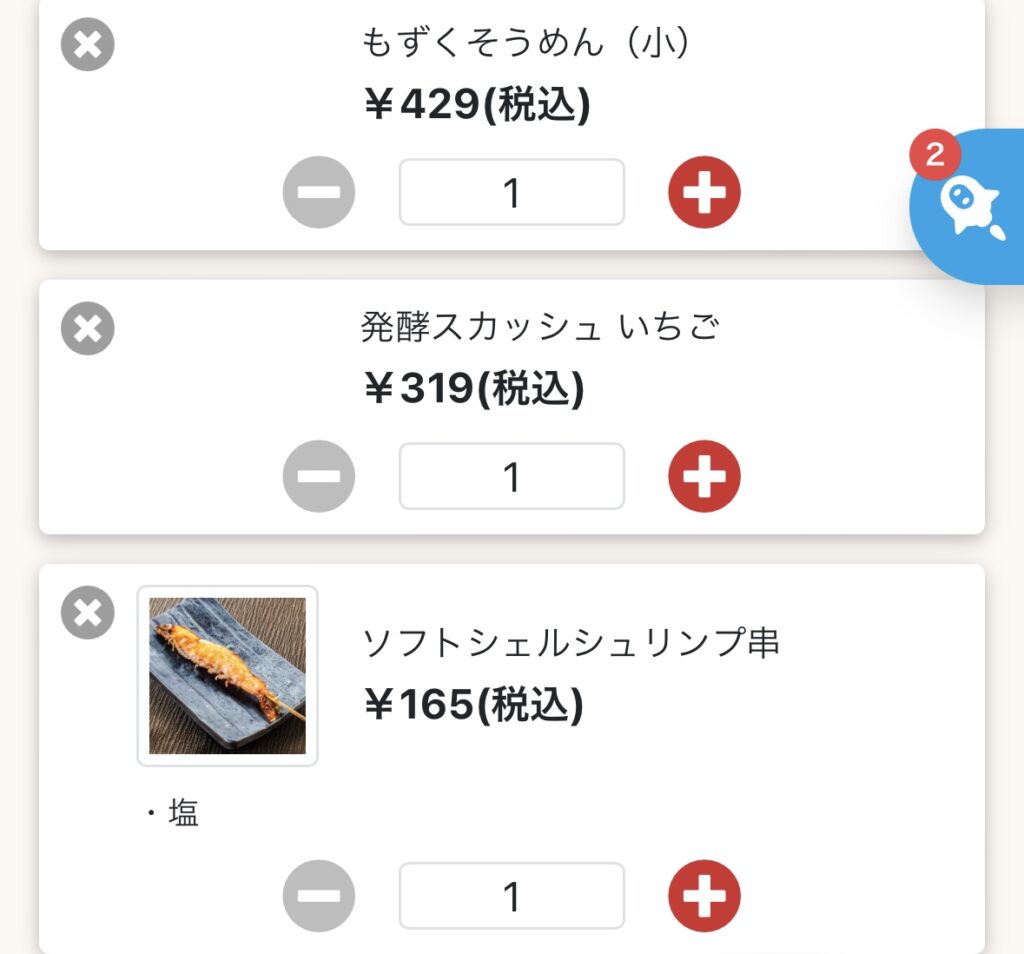Increase もずくそうめん quantity with plus icon

click(704, 192)
